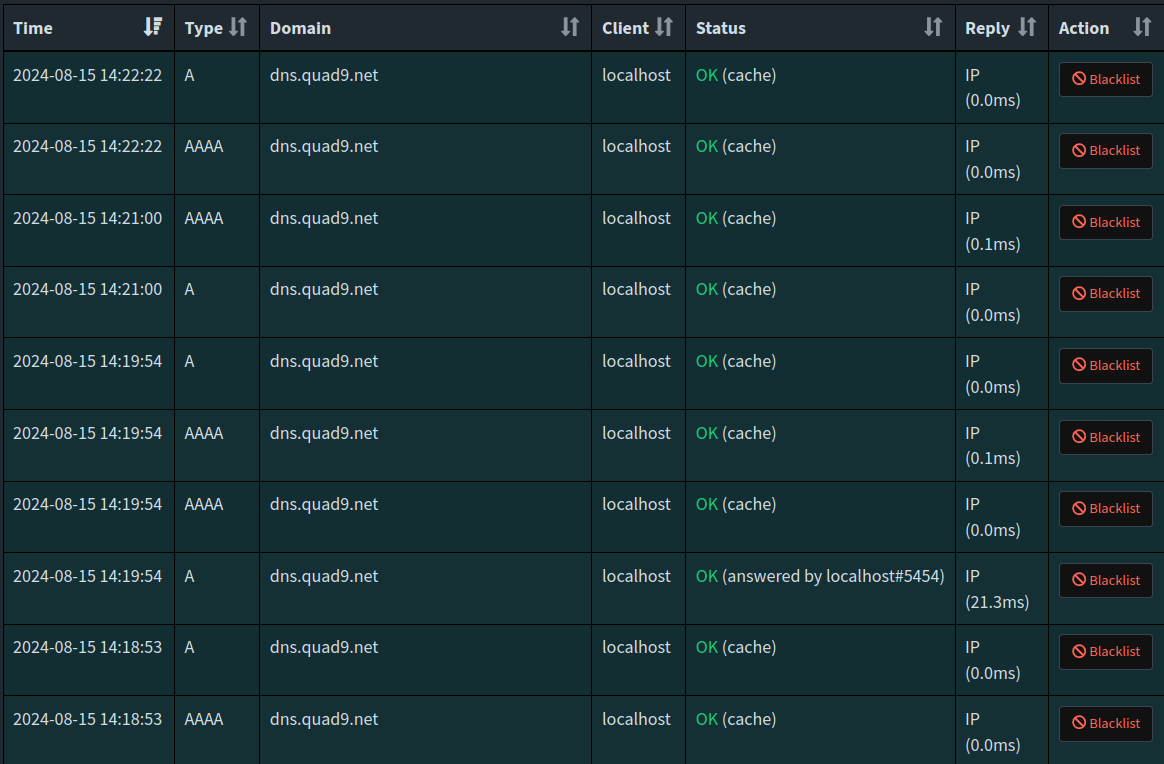Click the sort arrows beside the Reply header

pyautogui.click(x=1027, y=27)
